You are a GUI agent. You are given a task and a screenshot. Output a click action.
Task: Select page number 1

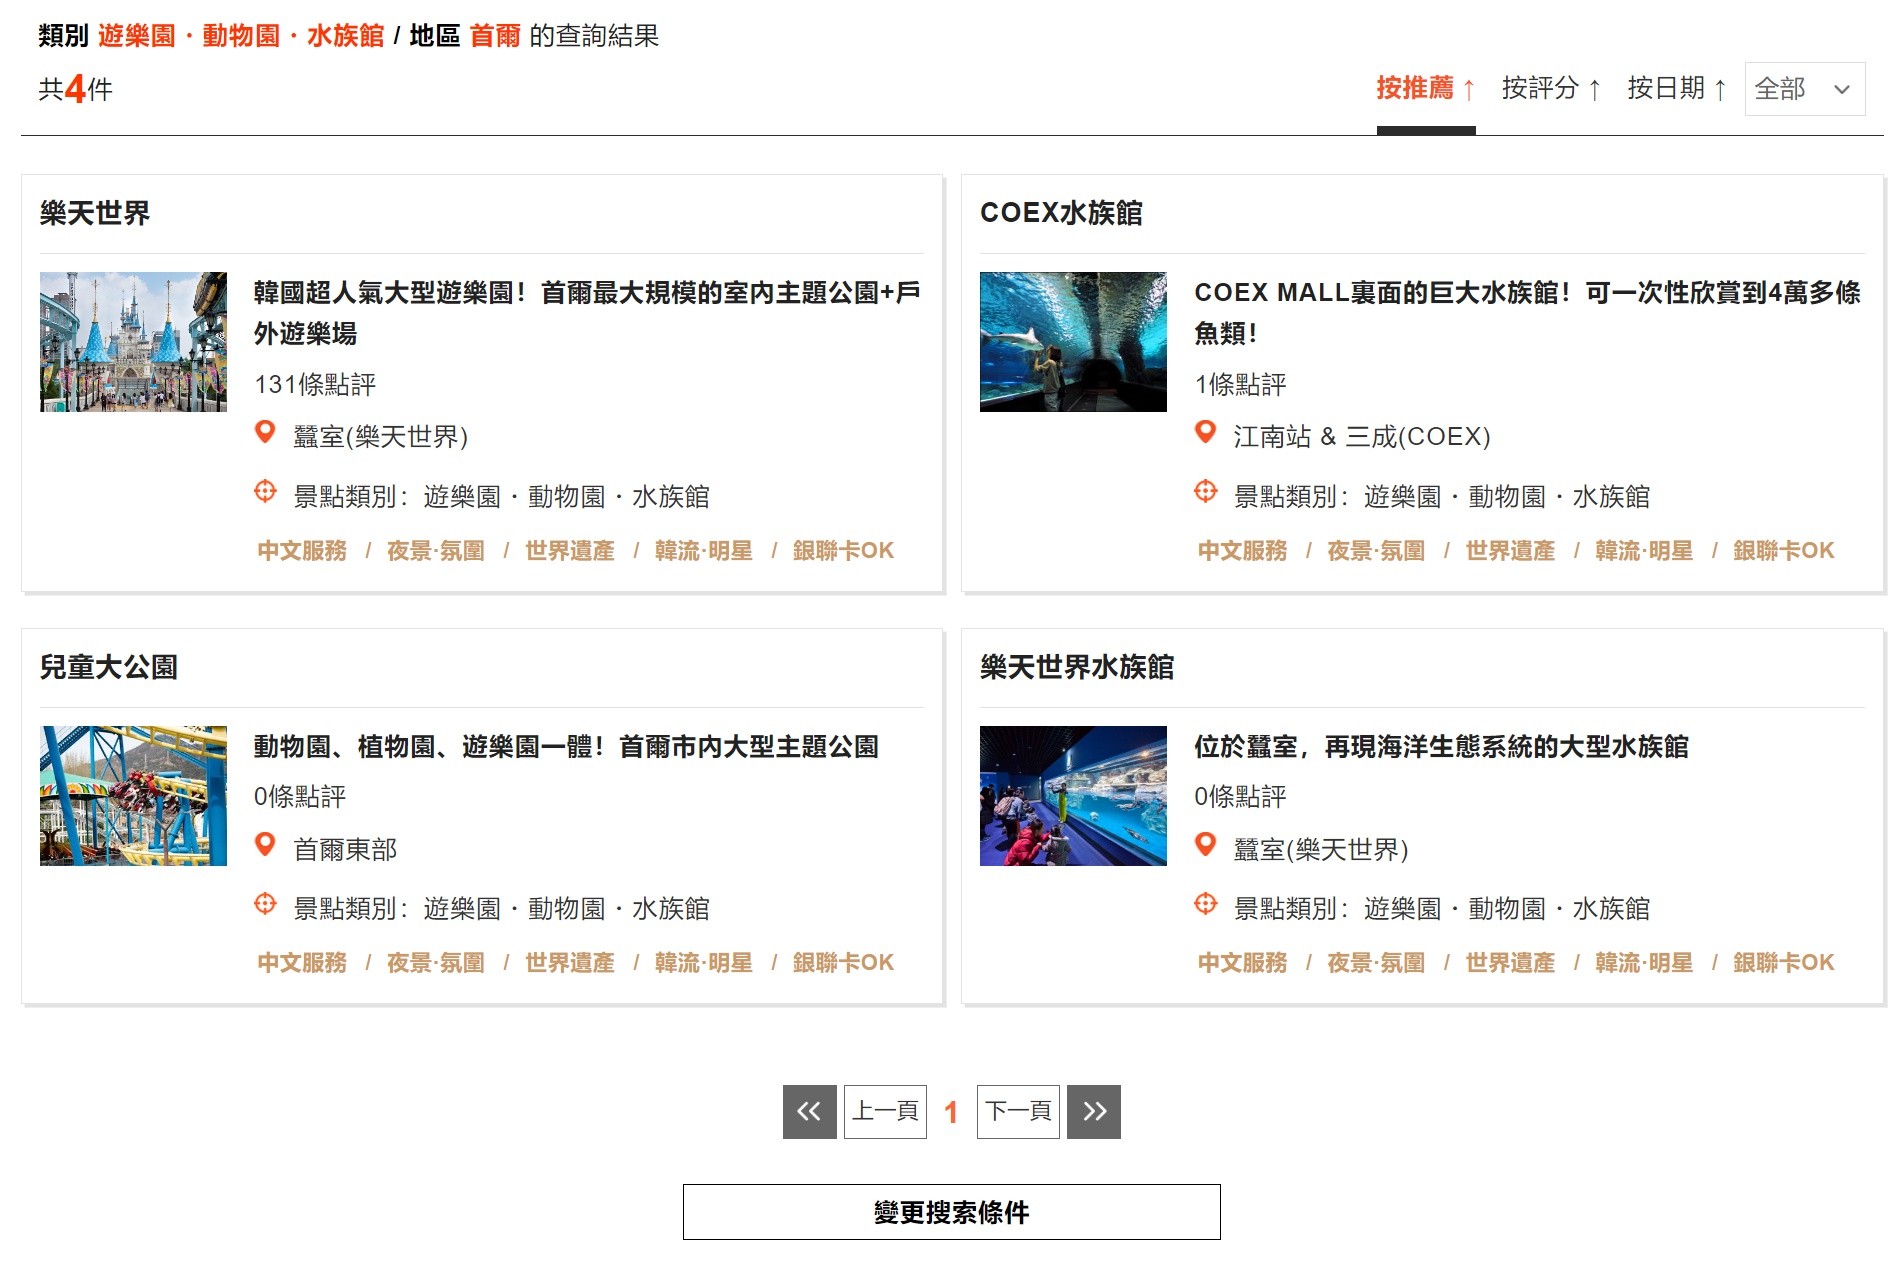951,1112
